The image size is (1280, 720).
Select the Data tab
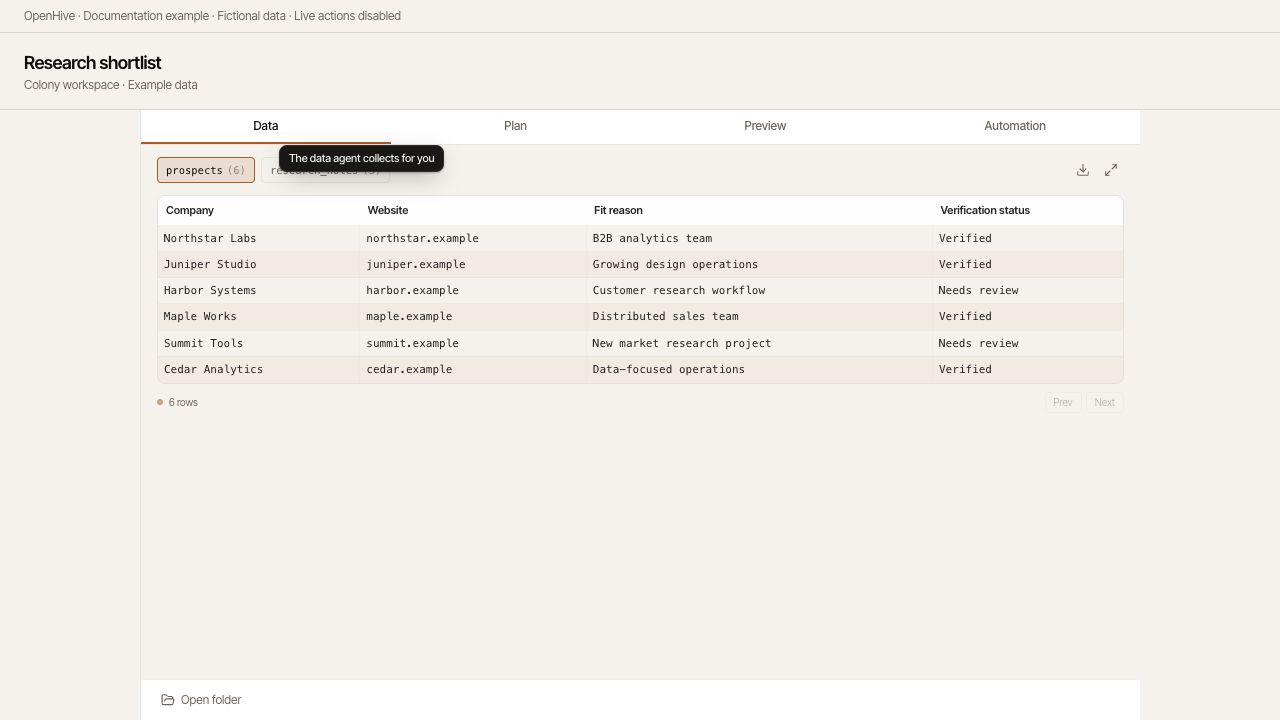click(265, 126)
